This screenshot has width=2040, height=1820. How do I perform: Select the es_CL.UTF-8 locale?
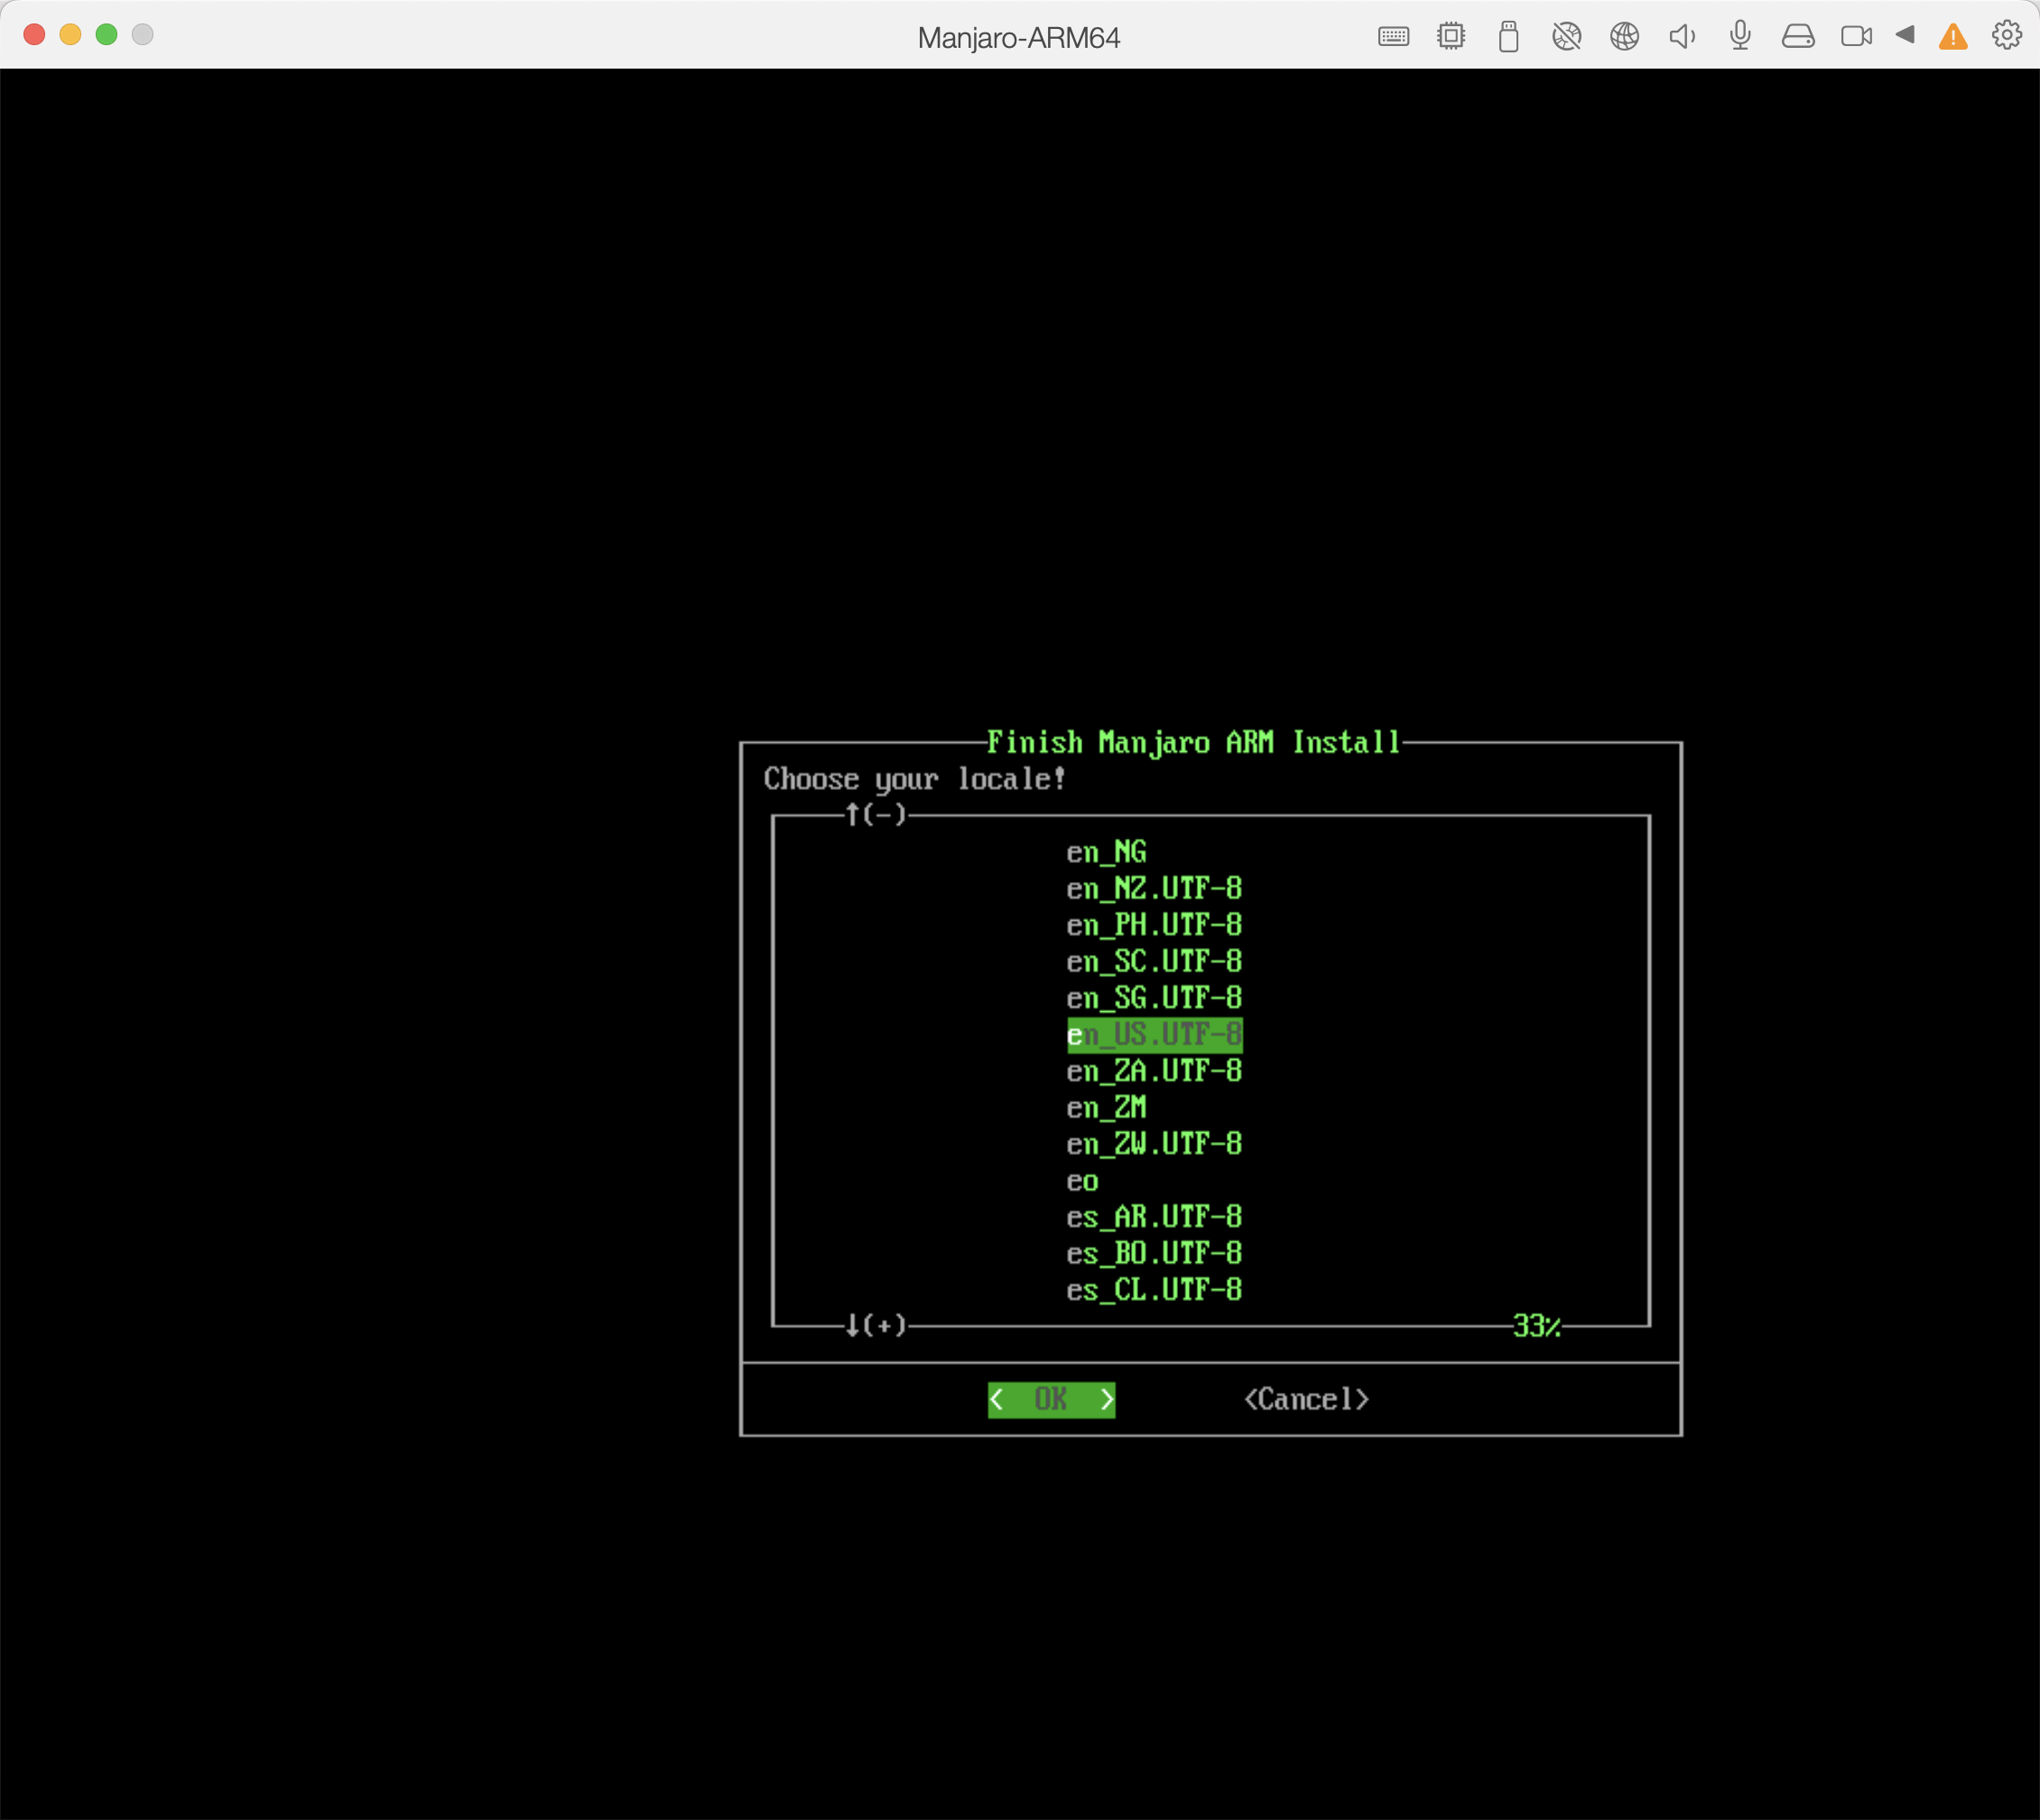(x=1154, y=1290)
